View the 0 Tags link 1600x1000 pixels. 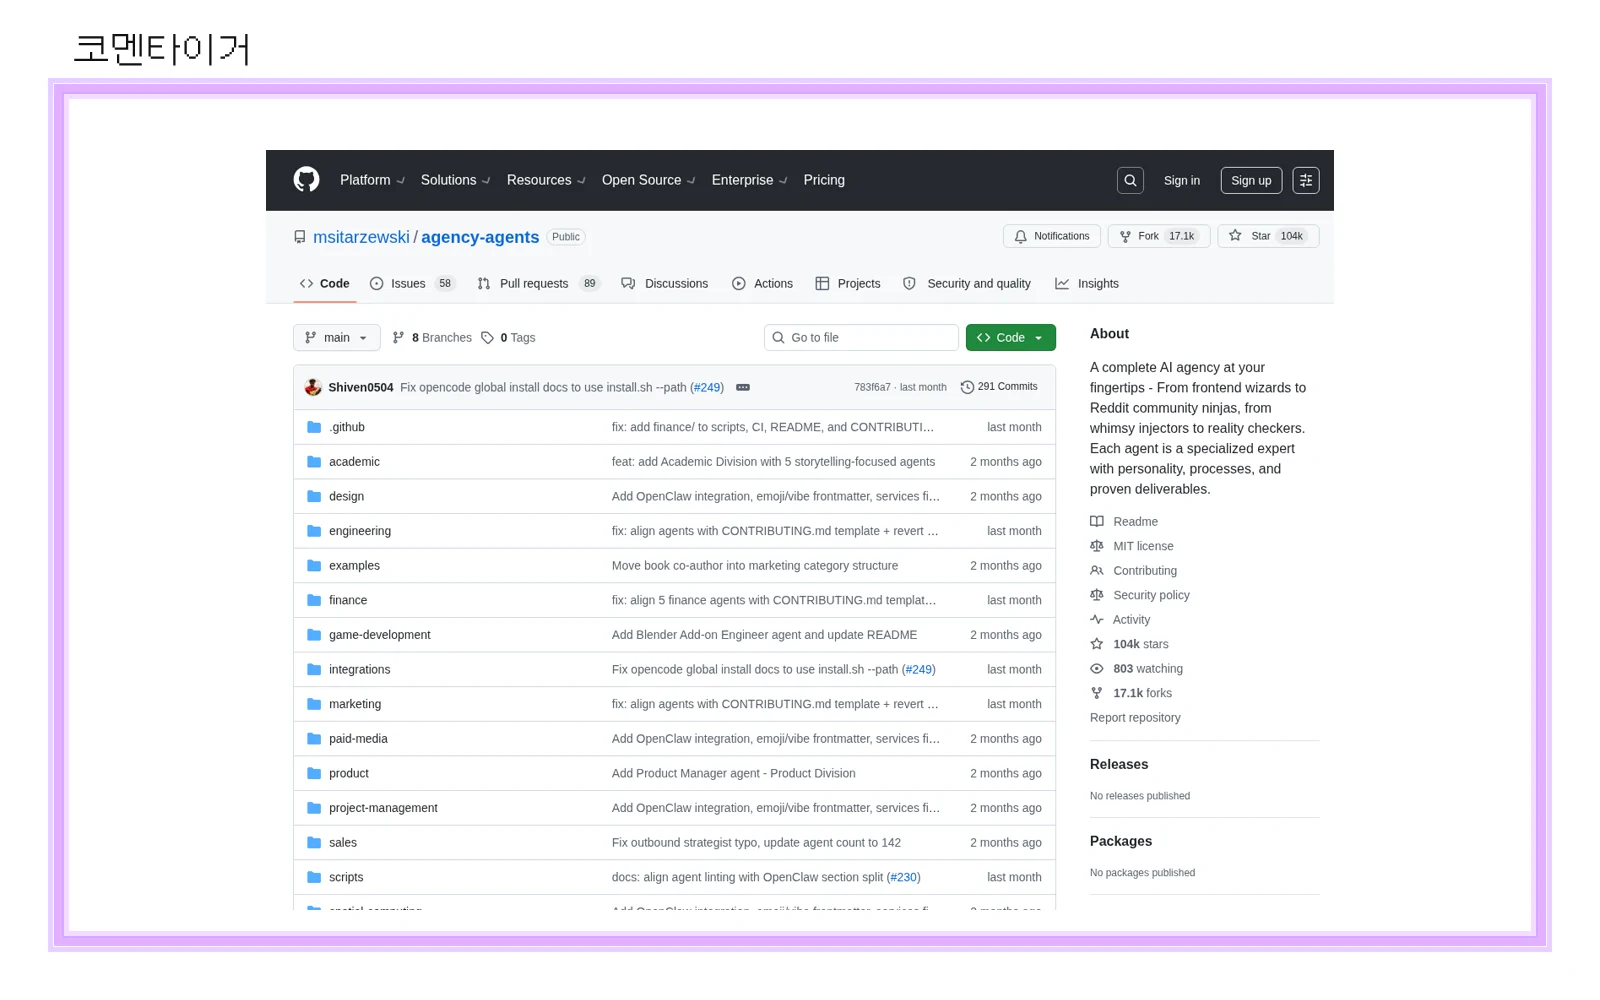(x=508, y=338)
